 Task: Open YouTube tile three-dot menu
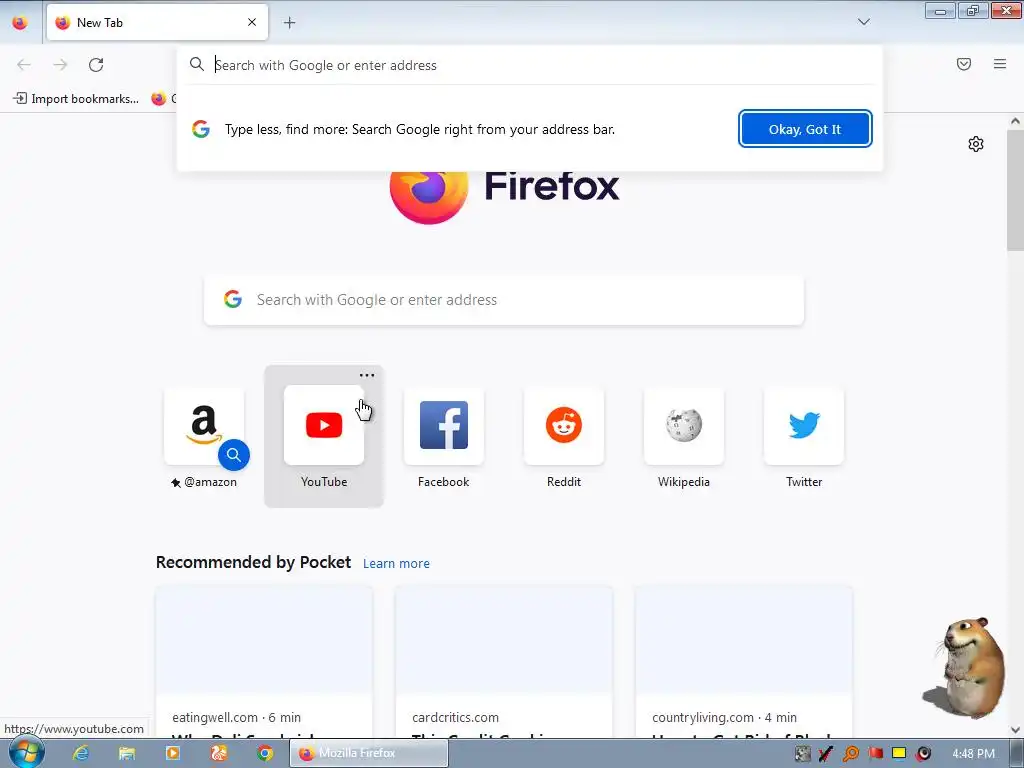click(367, 375)
